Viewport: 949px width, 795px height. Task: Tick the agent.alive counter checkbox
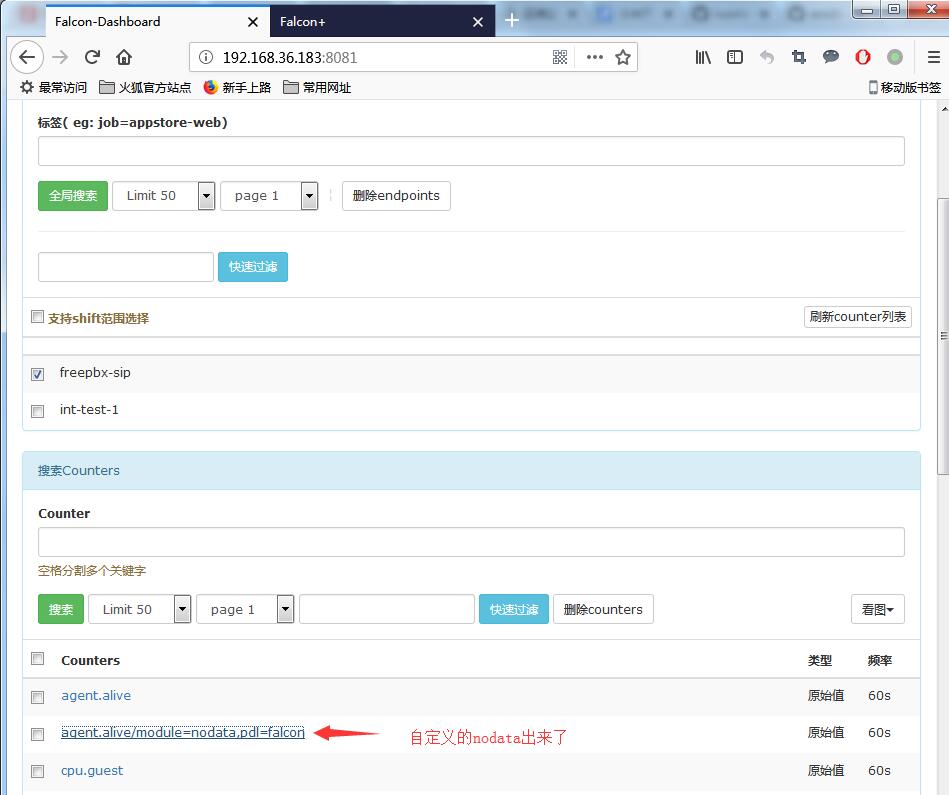click(x=38, y=697)
